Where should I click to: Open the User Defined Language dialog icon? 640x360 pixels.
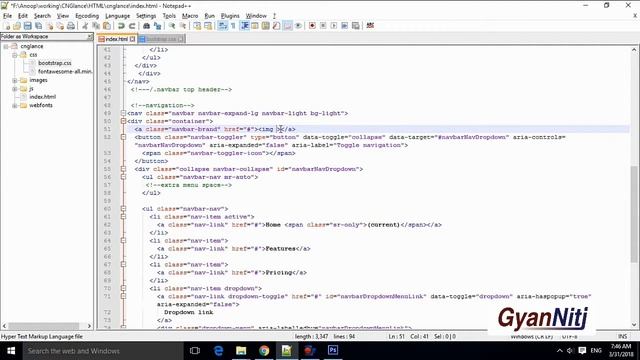[255, 26]
